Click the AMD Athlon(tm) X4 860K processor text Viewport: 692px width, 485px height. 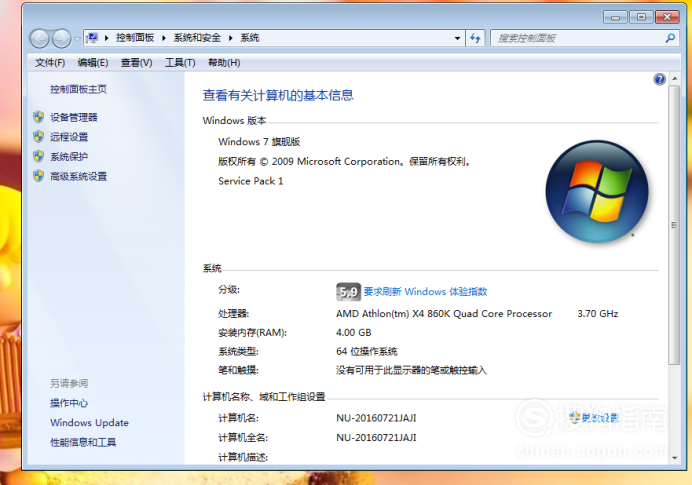click(x=444, y=314)
